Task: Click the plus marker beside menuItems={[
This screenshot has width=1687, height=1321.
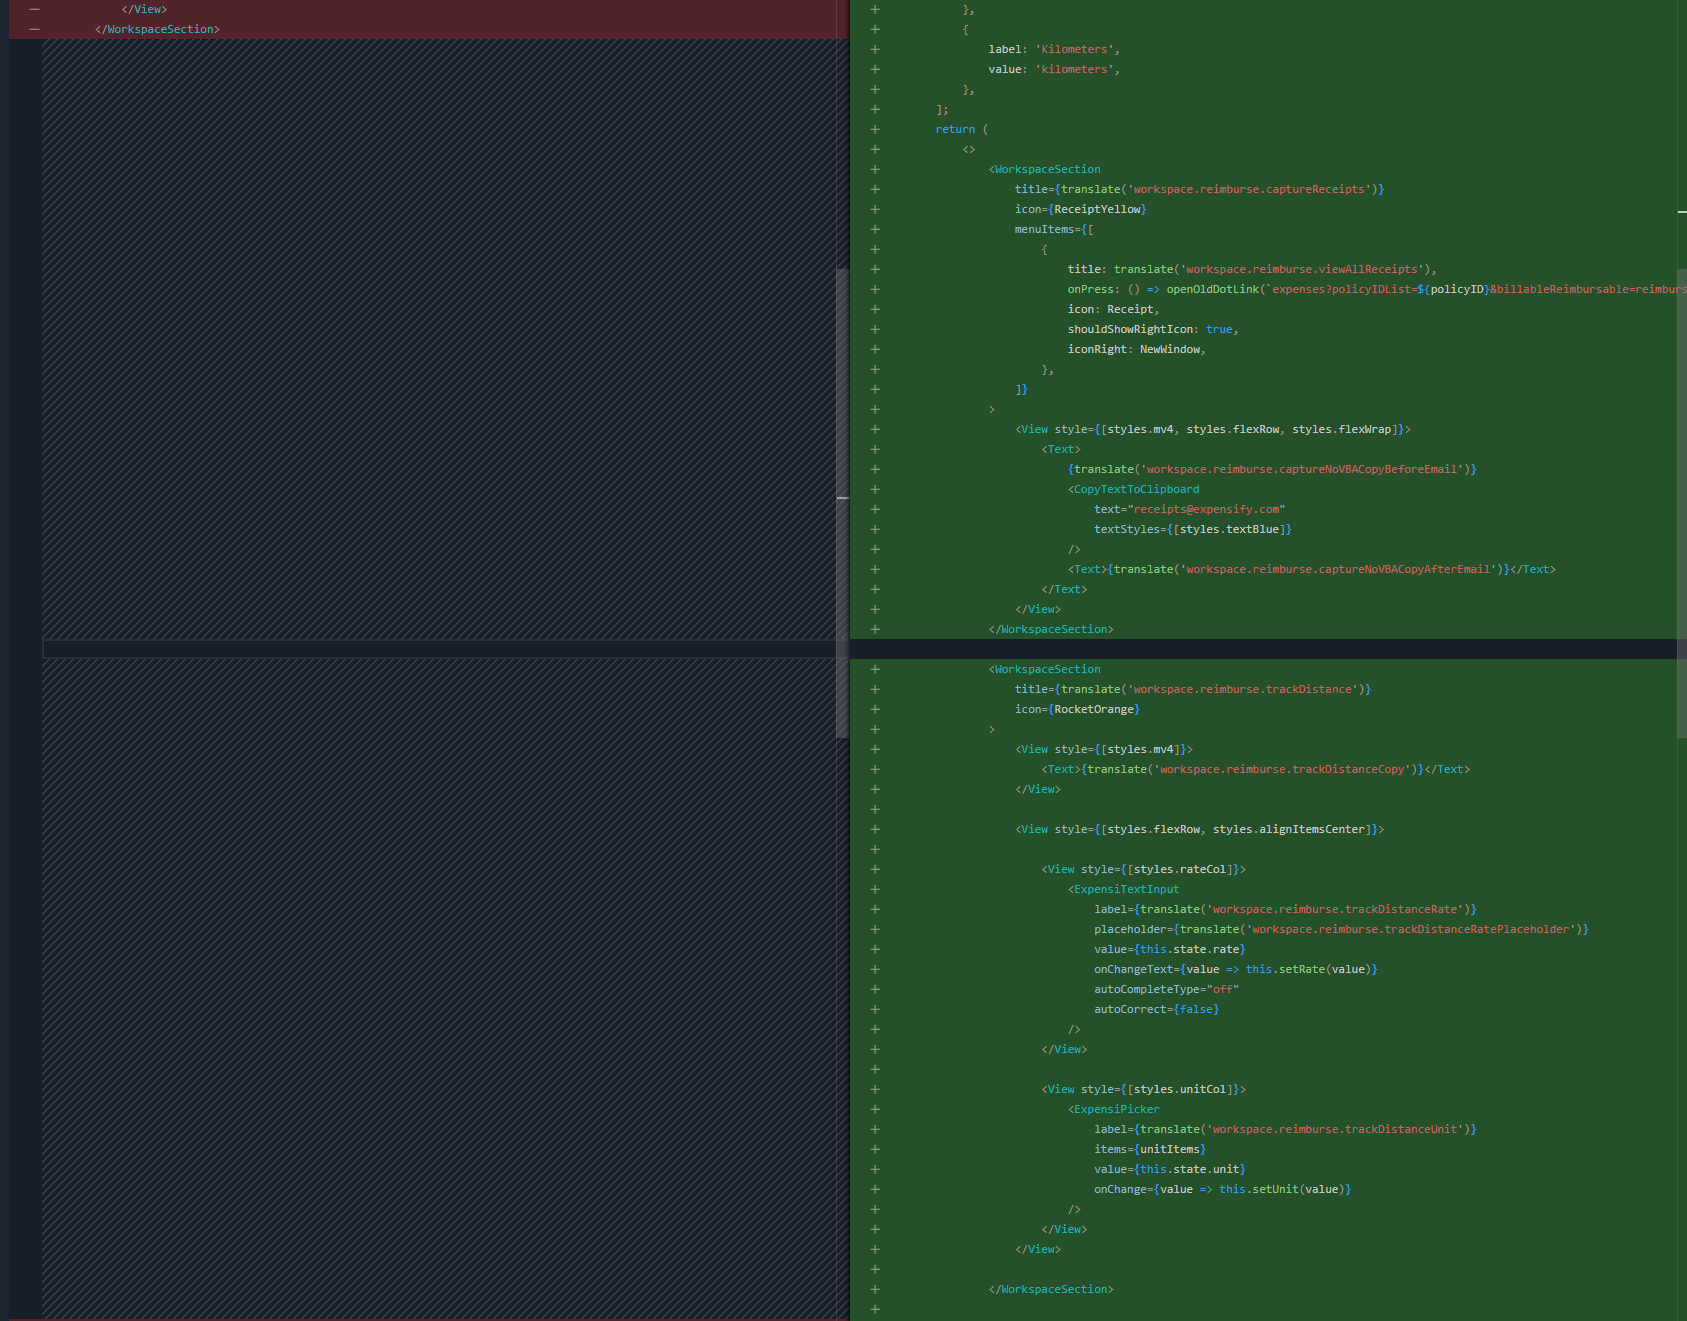Action: [x=875, y=229]
